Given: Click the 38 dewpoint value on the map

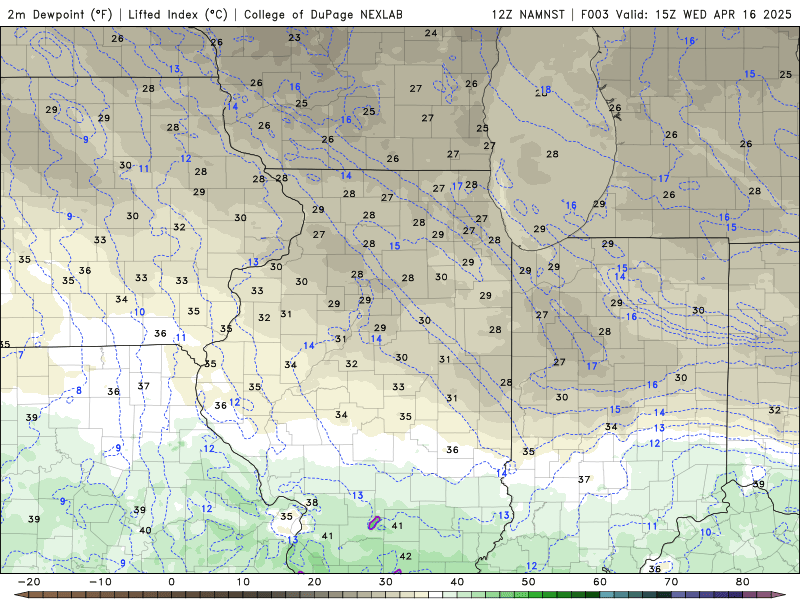Looking at the screenshot, I should [x=312, y=502].
